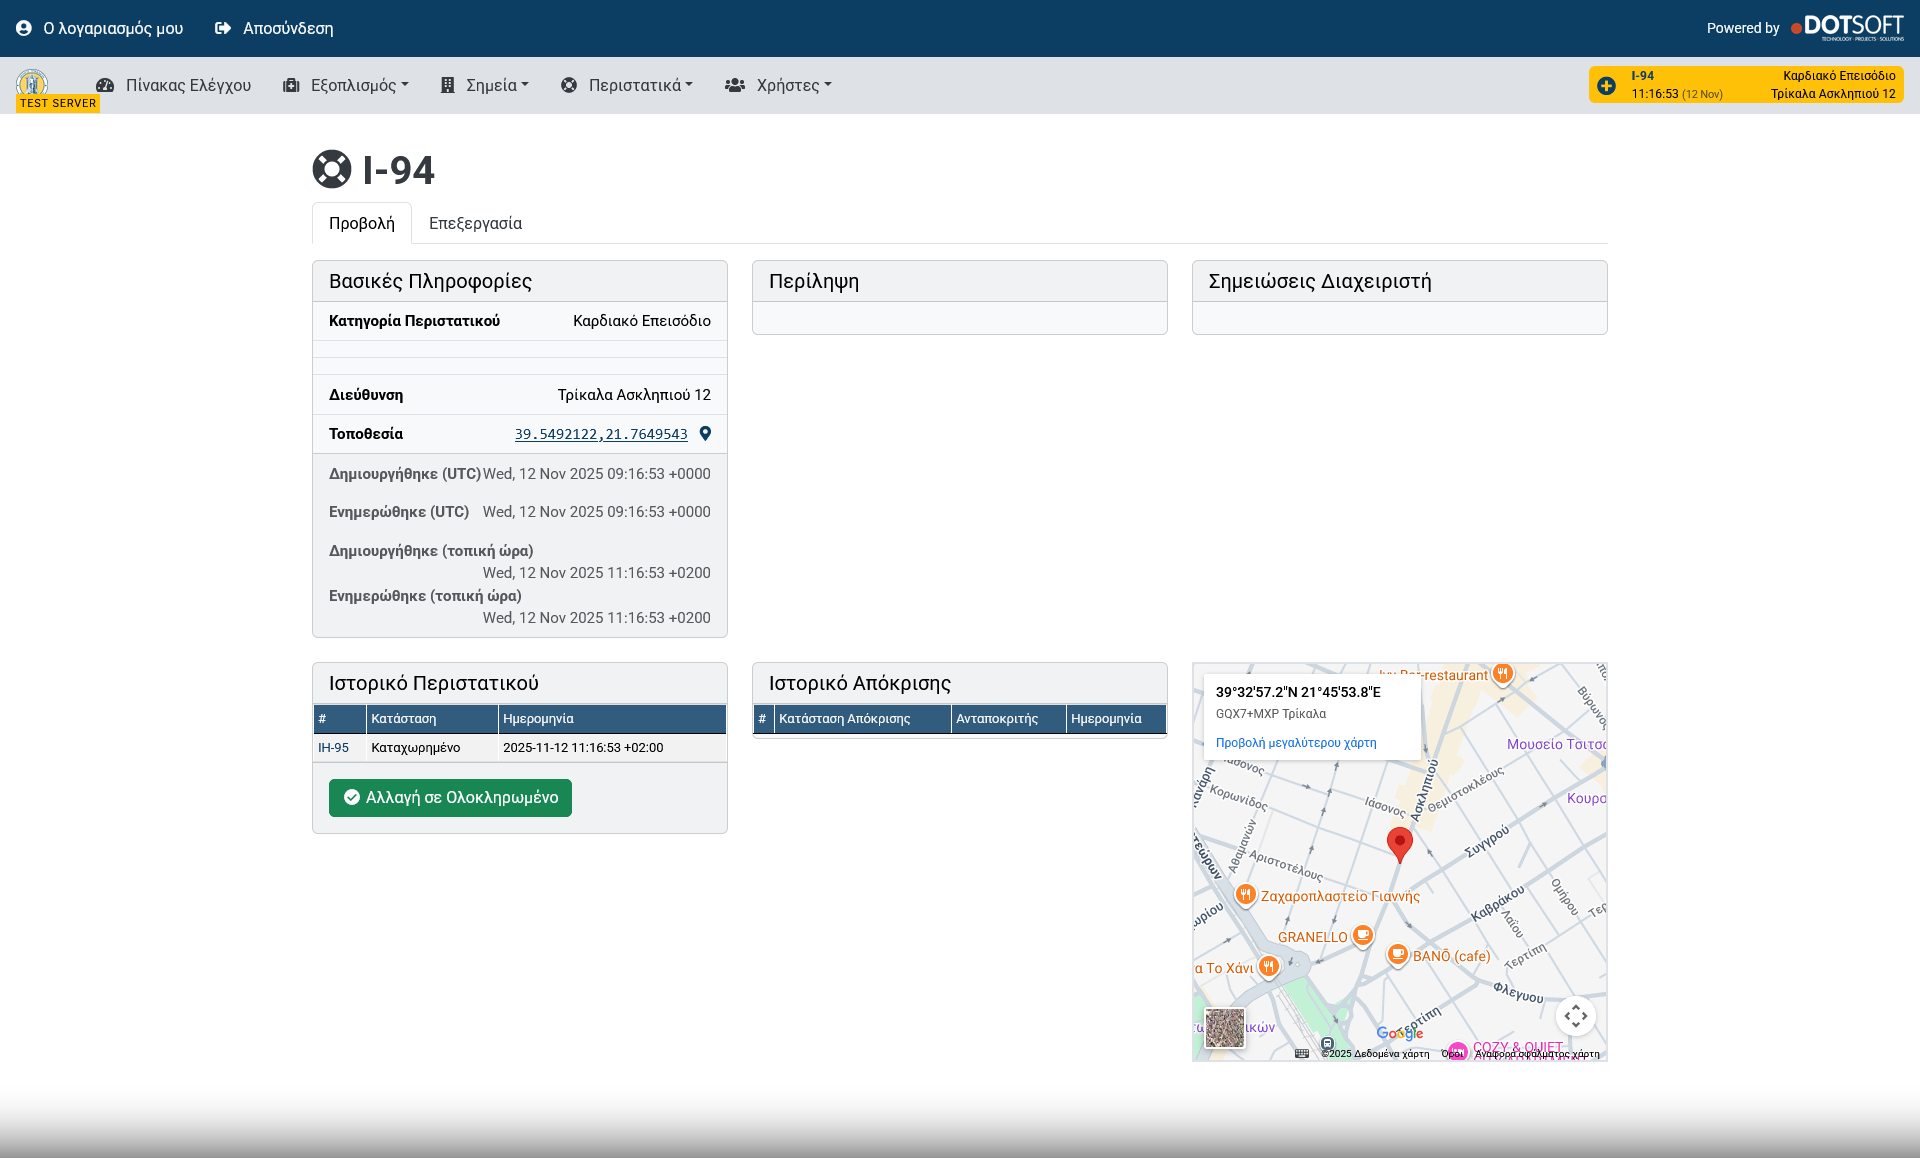Image resolution: width=1920 pixels, height=1158 pixels.
Task: Open the coordinates link 39.5492122,21.7649543
Action: click(601, 434)
